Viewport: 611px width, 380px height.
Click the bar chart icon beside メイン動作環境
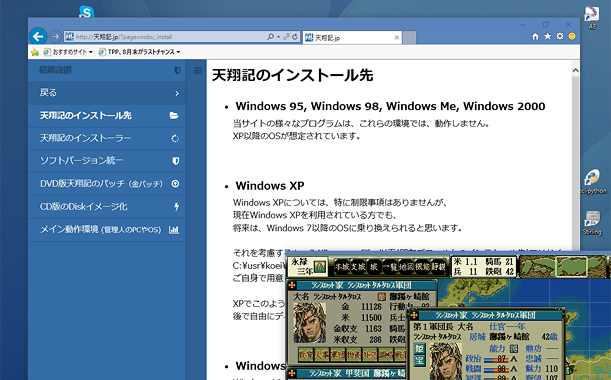174,230
